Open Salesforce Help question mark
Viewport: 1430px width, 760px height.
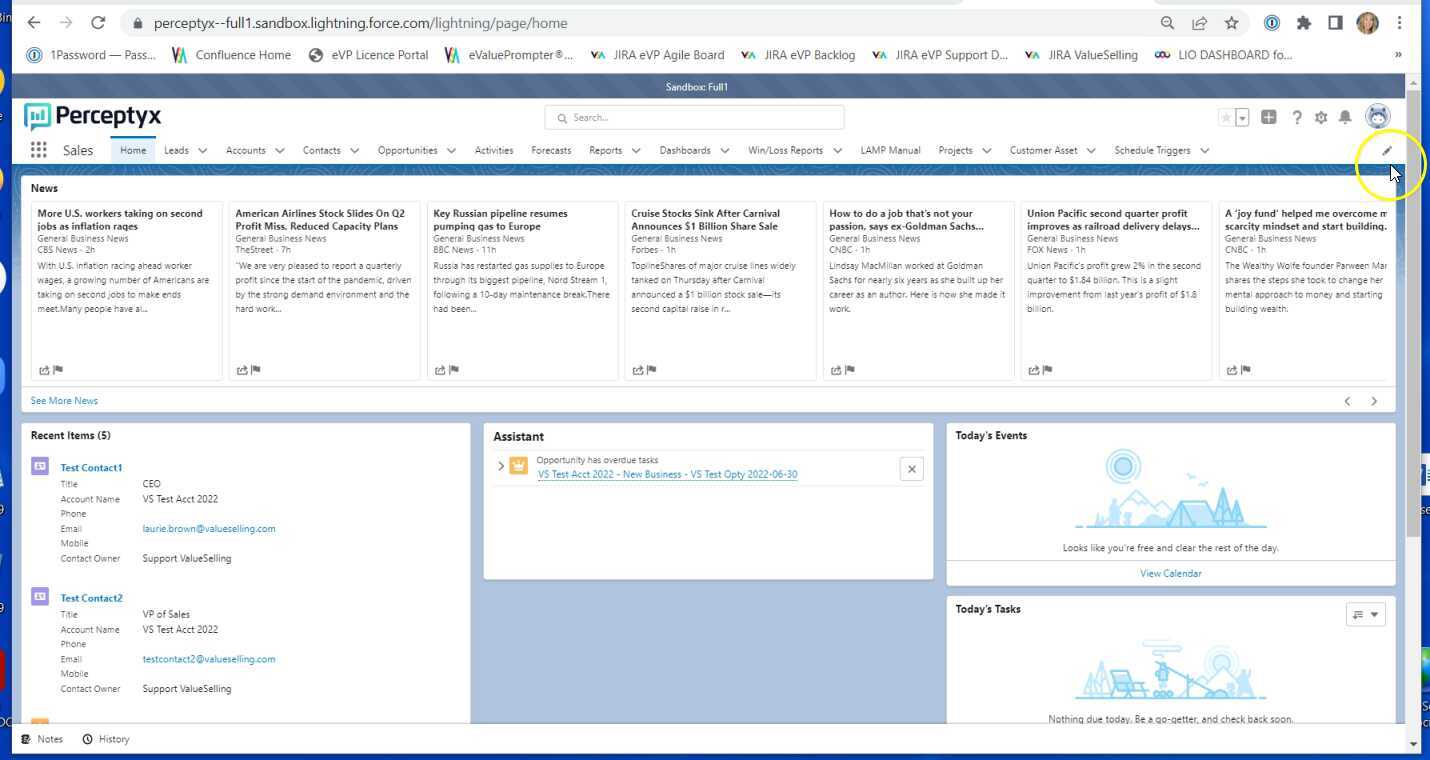1297,117
